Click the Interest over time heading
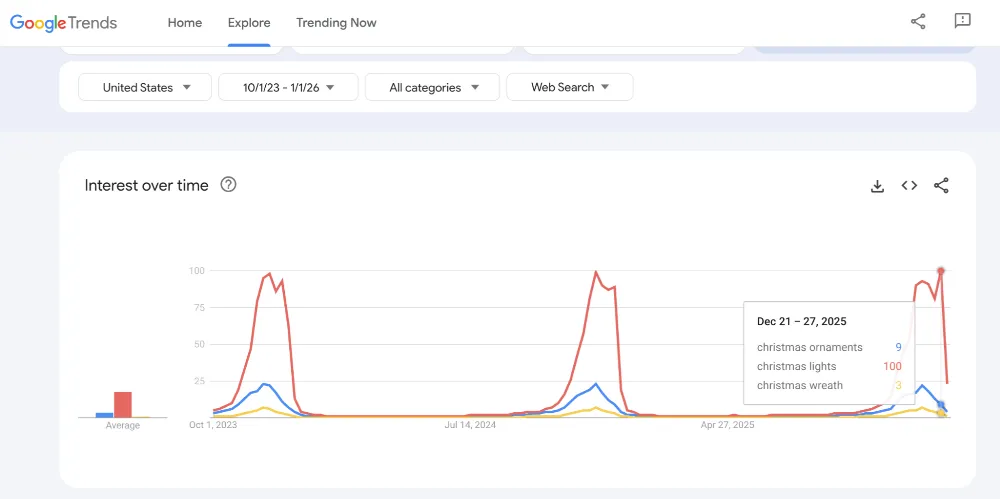 point(147,186)
